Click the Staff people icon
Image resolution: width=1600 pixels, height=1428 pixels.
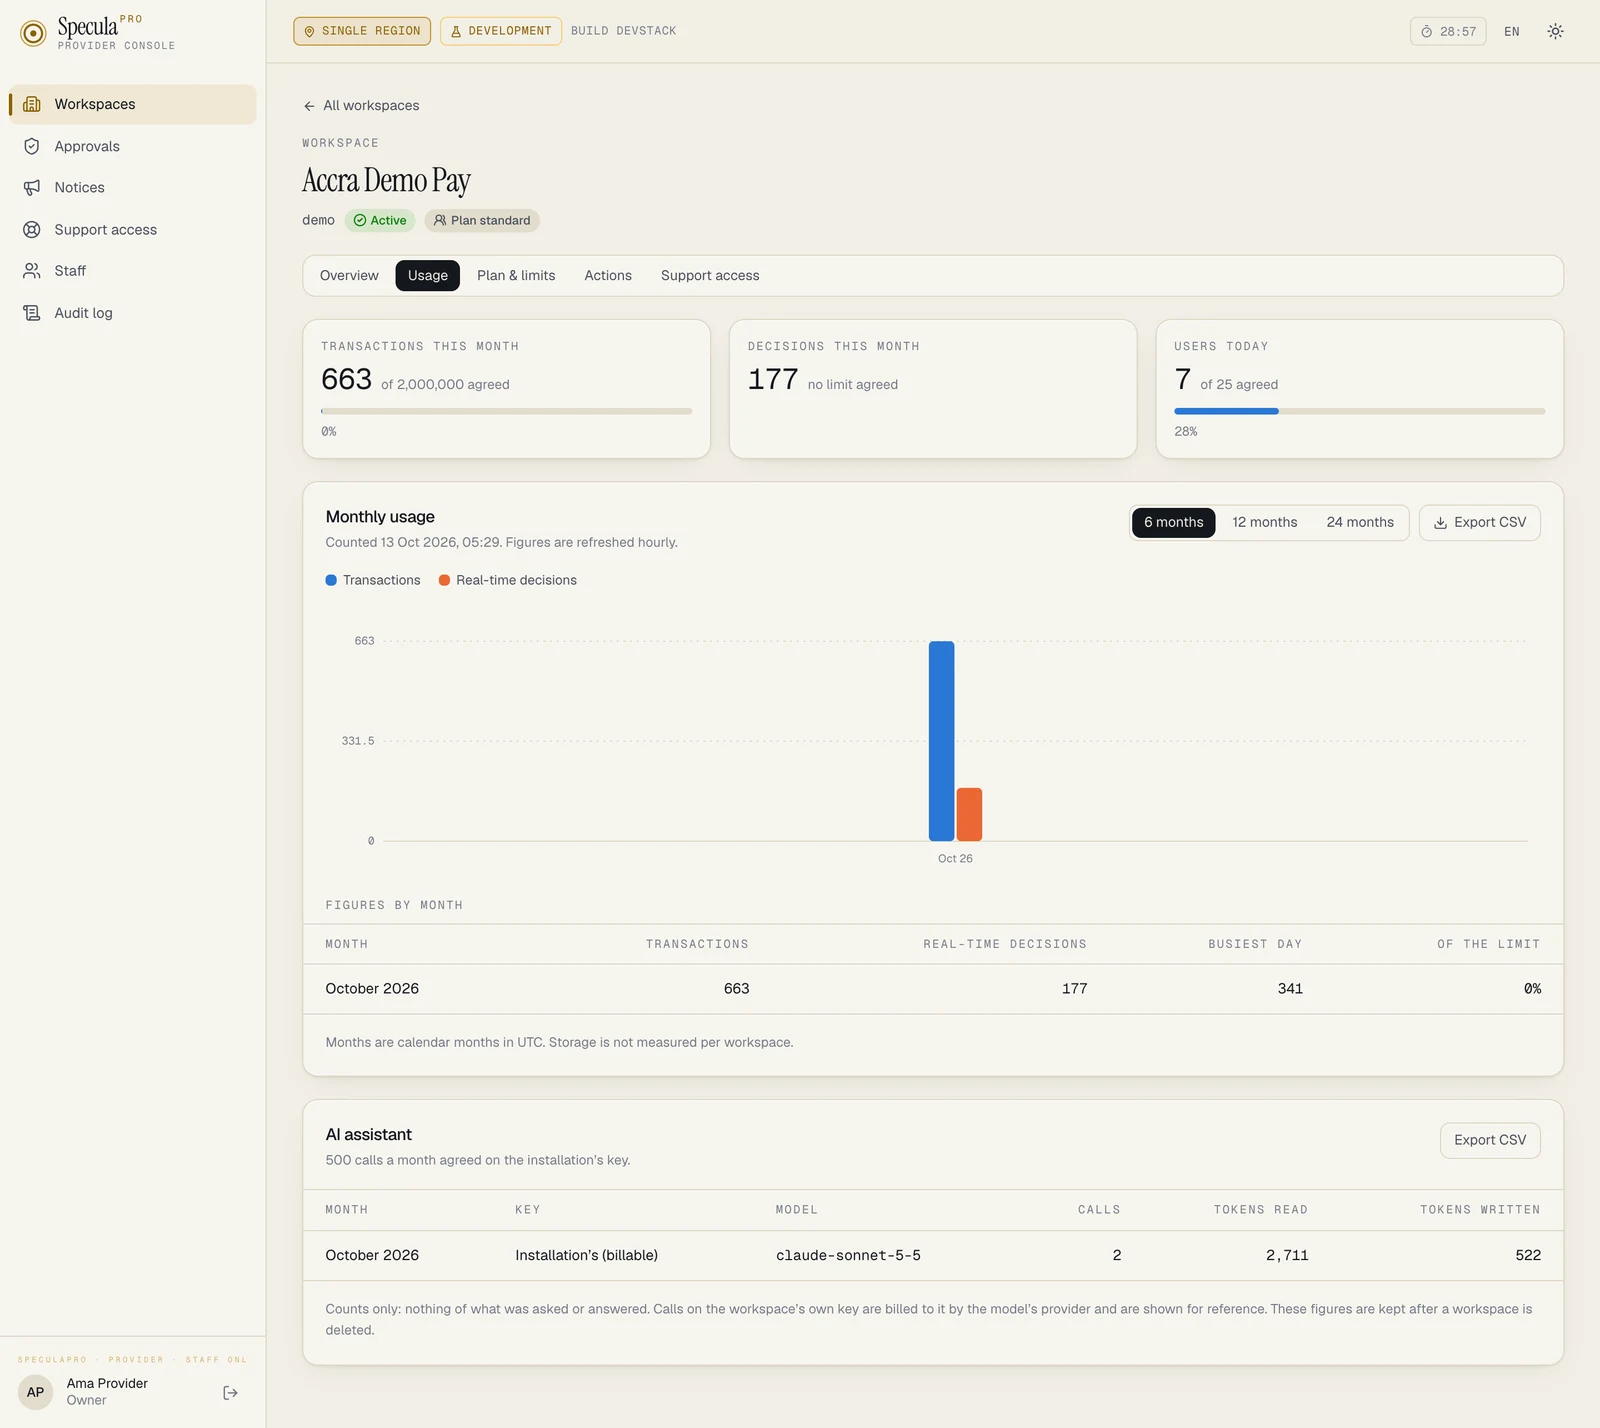pyautogui.click(x=32, y=271)
